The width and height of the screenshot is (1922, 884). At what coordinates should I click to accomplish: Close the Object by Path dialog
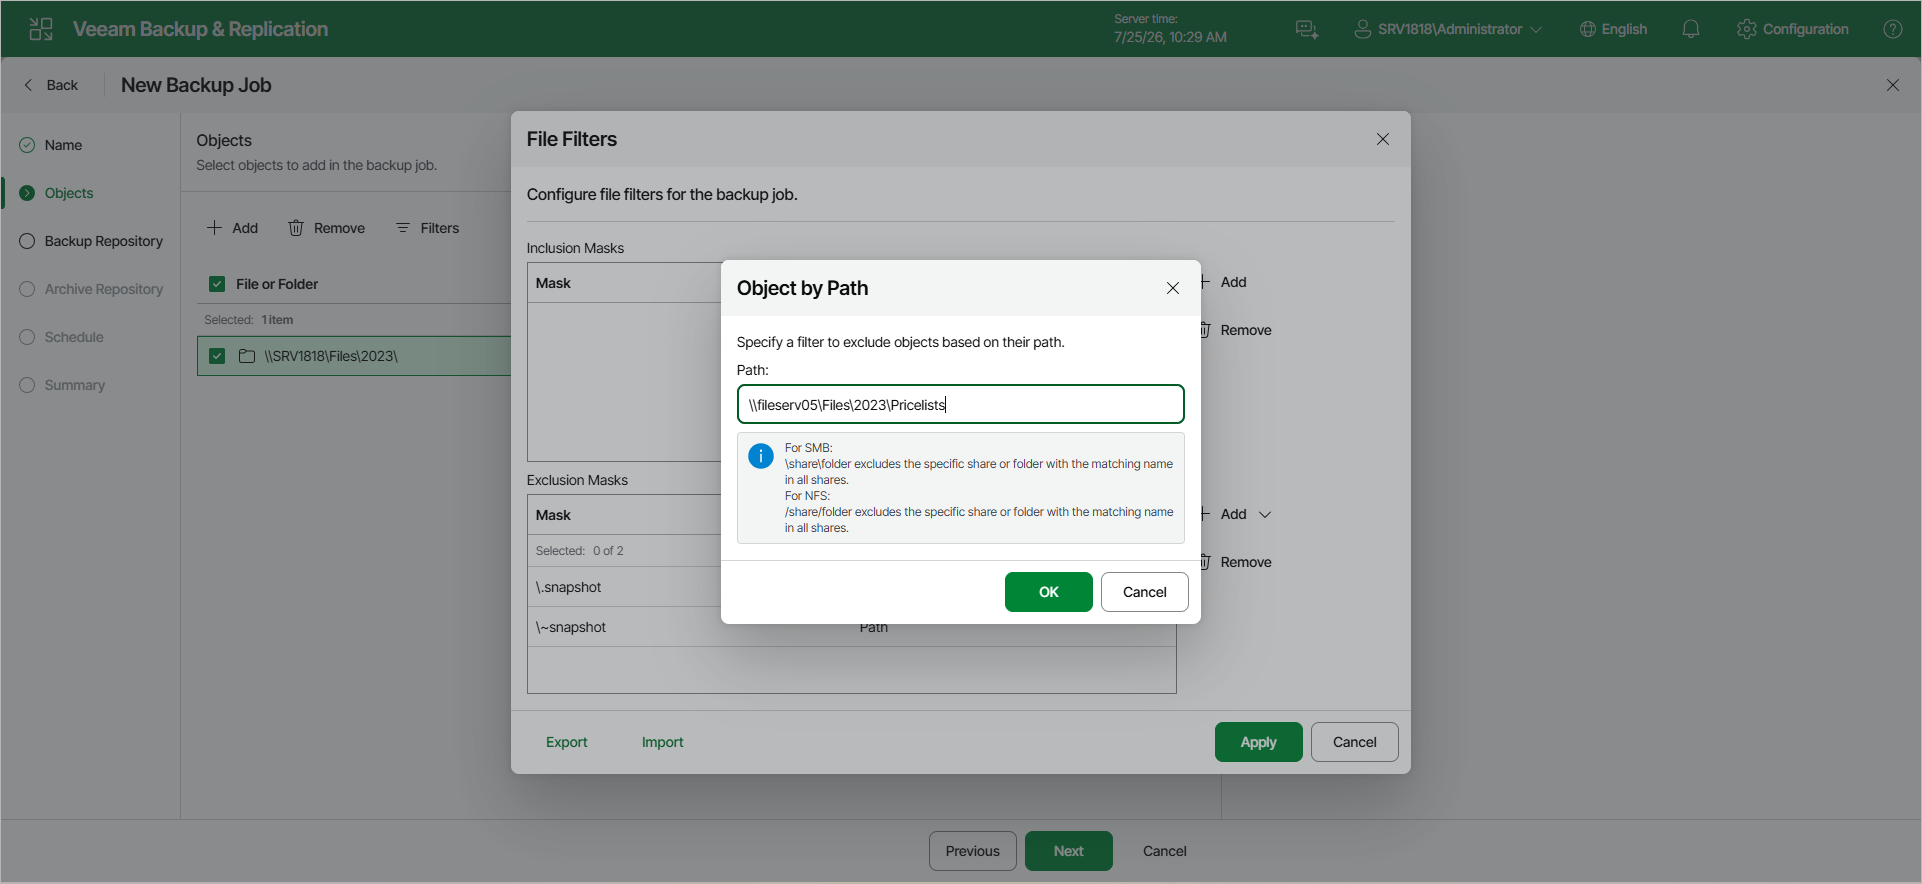coord(1173,288)
